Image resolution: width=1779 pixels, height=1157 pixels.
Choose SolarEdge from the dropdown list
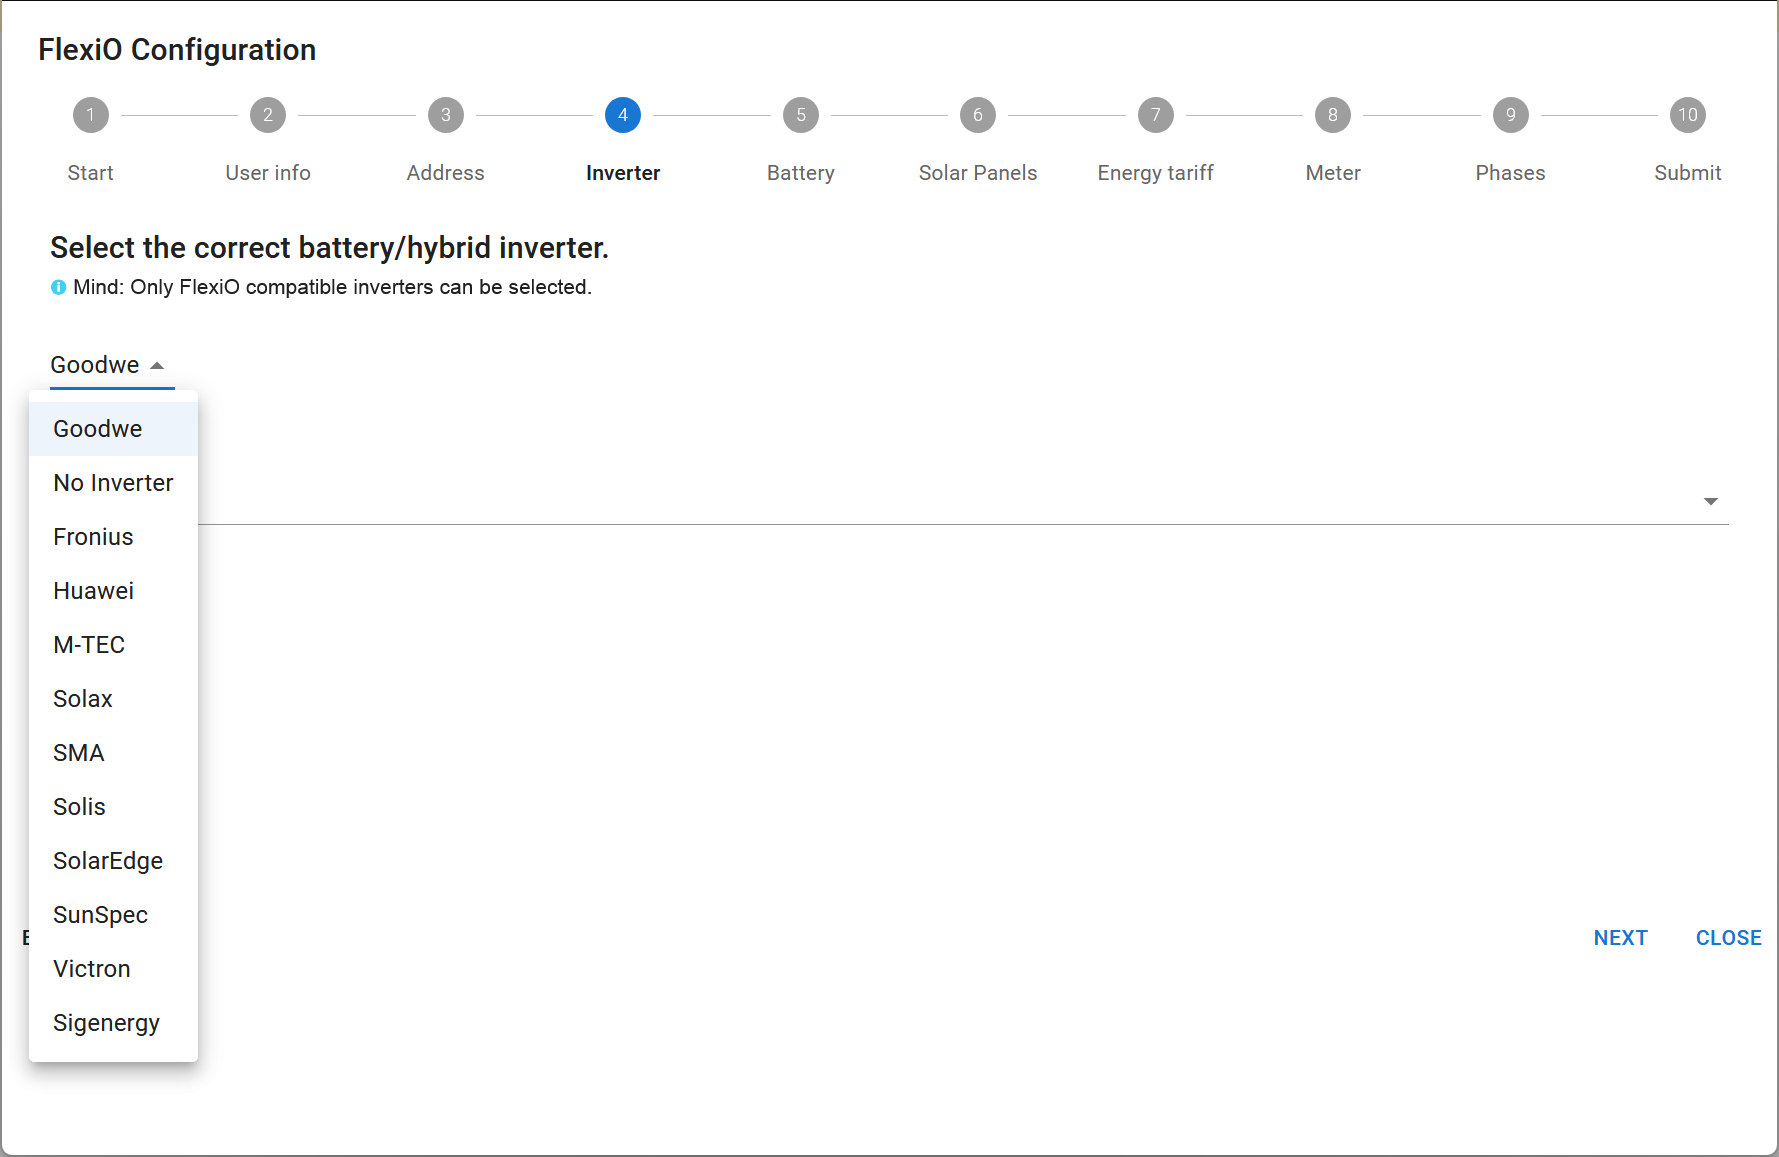pyautogui.click(x=108, y=861)
